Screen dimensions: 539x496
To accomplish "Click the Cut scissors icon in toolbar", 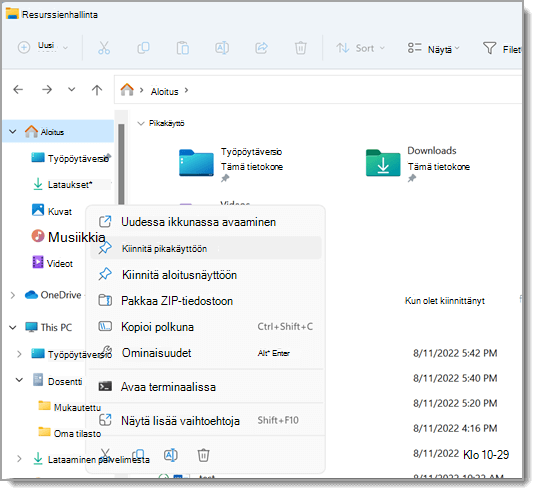I will (103, 48).
